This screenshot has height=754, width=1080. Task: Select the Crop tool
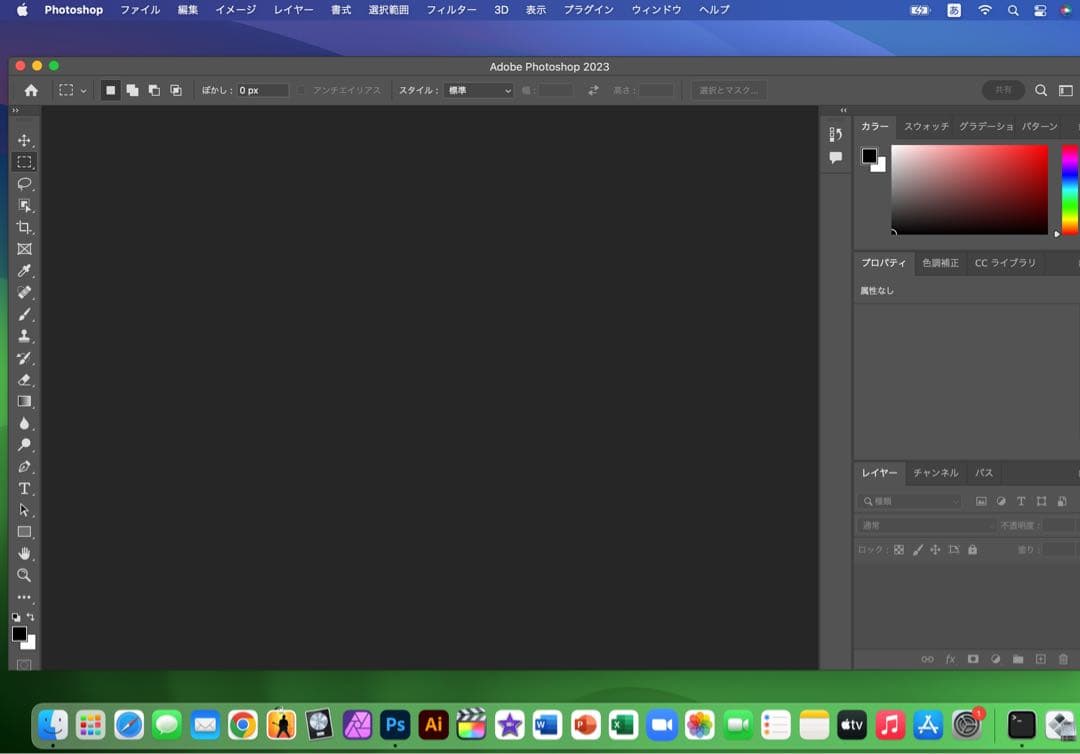coord(25,227)
